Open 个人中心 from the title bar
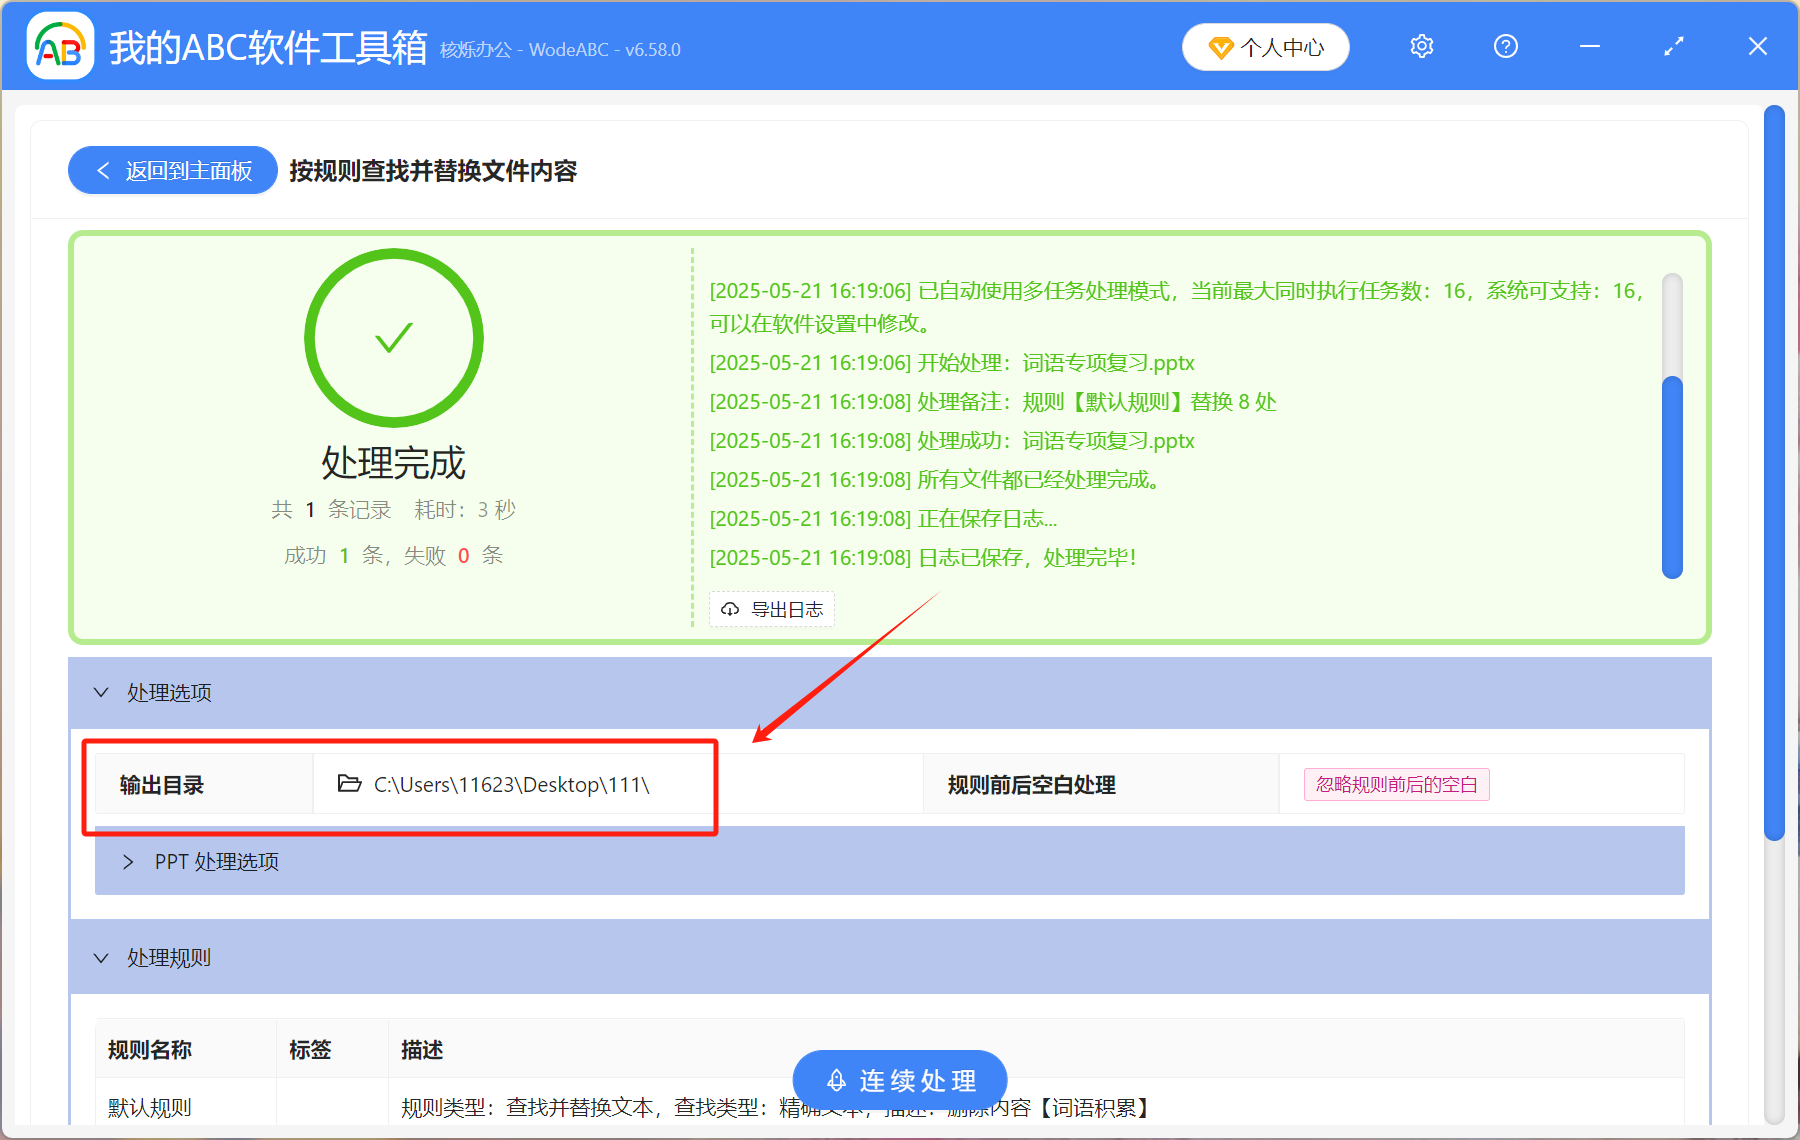Screen dimensions: 1800x1140 point(1265,46)
